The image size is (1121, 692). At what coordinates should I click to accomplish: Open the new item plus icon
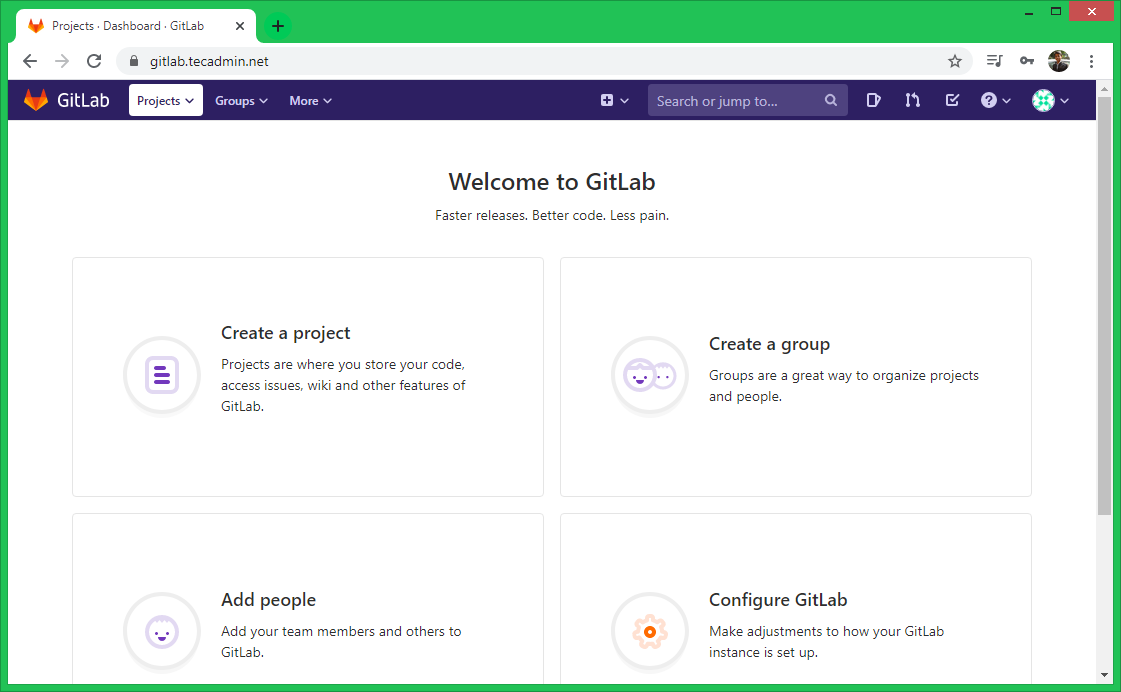tap(606, 101)
